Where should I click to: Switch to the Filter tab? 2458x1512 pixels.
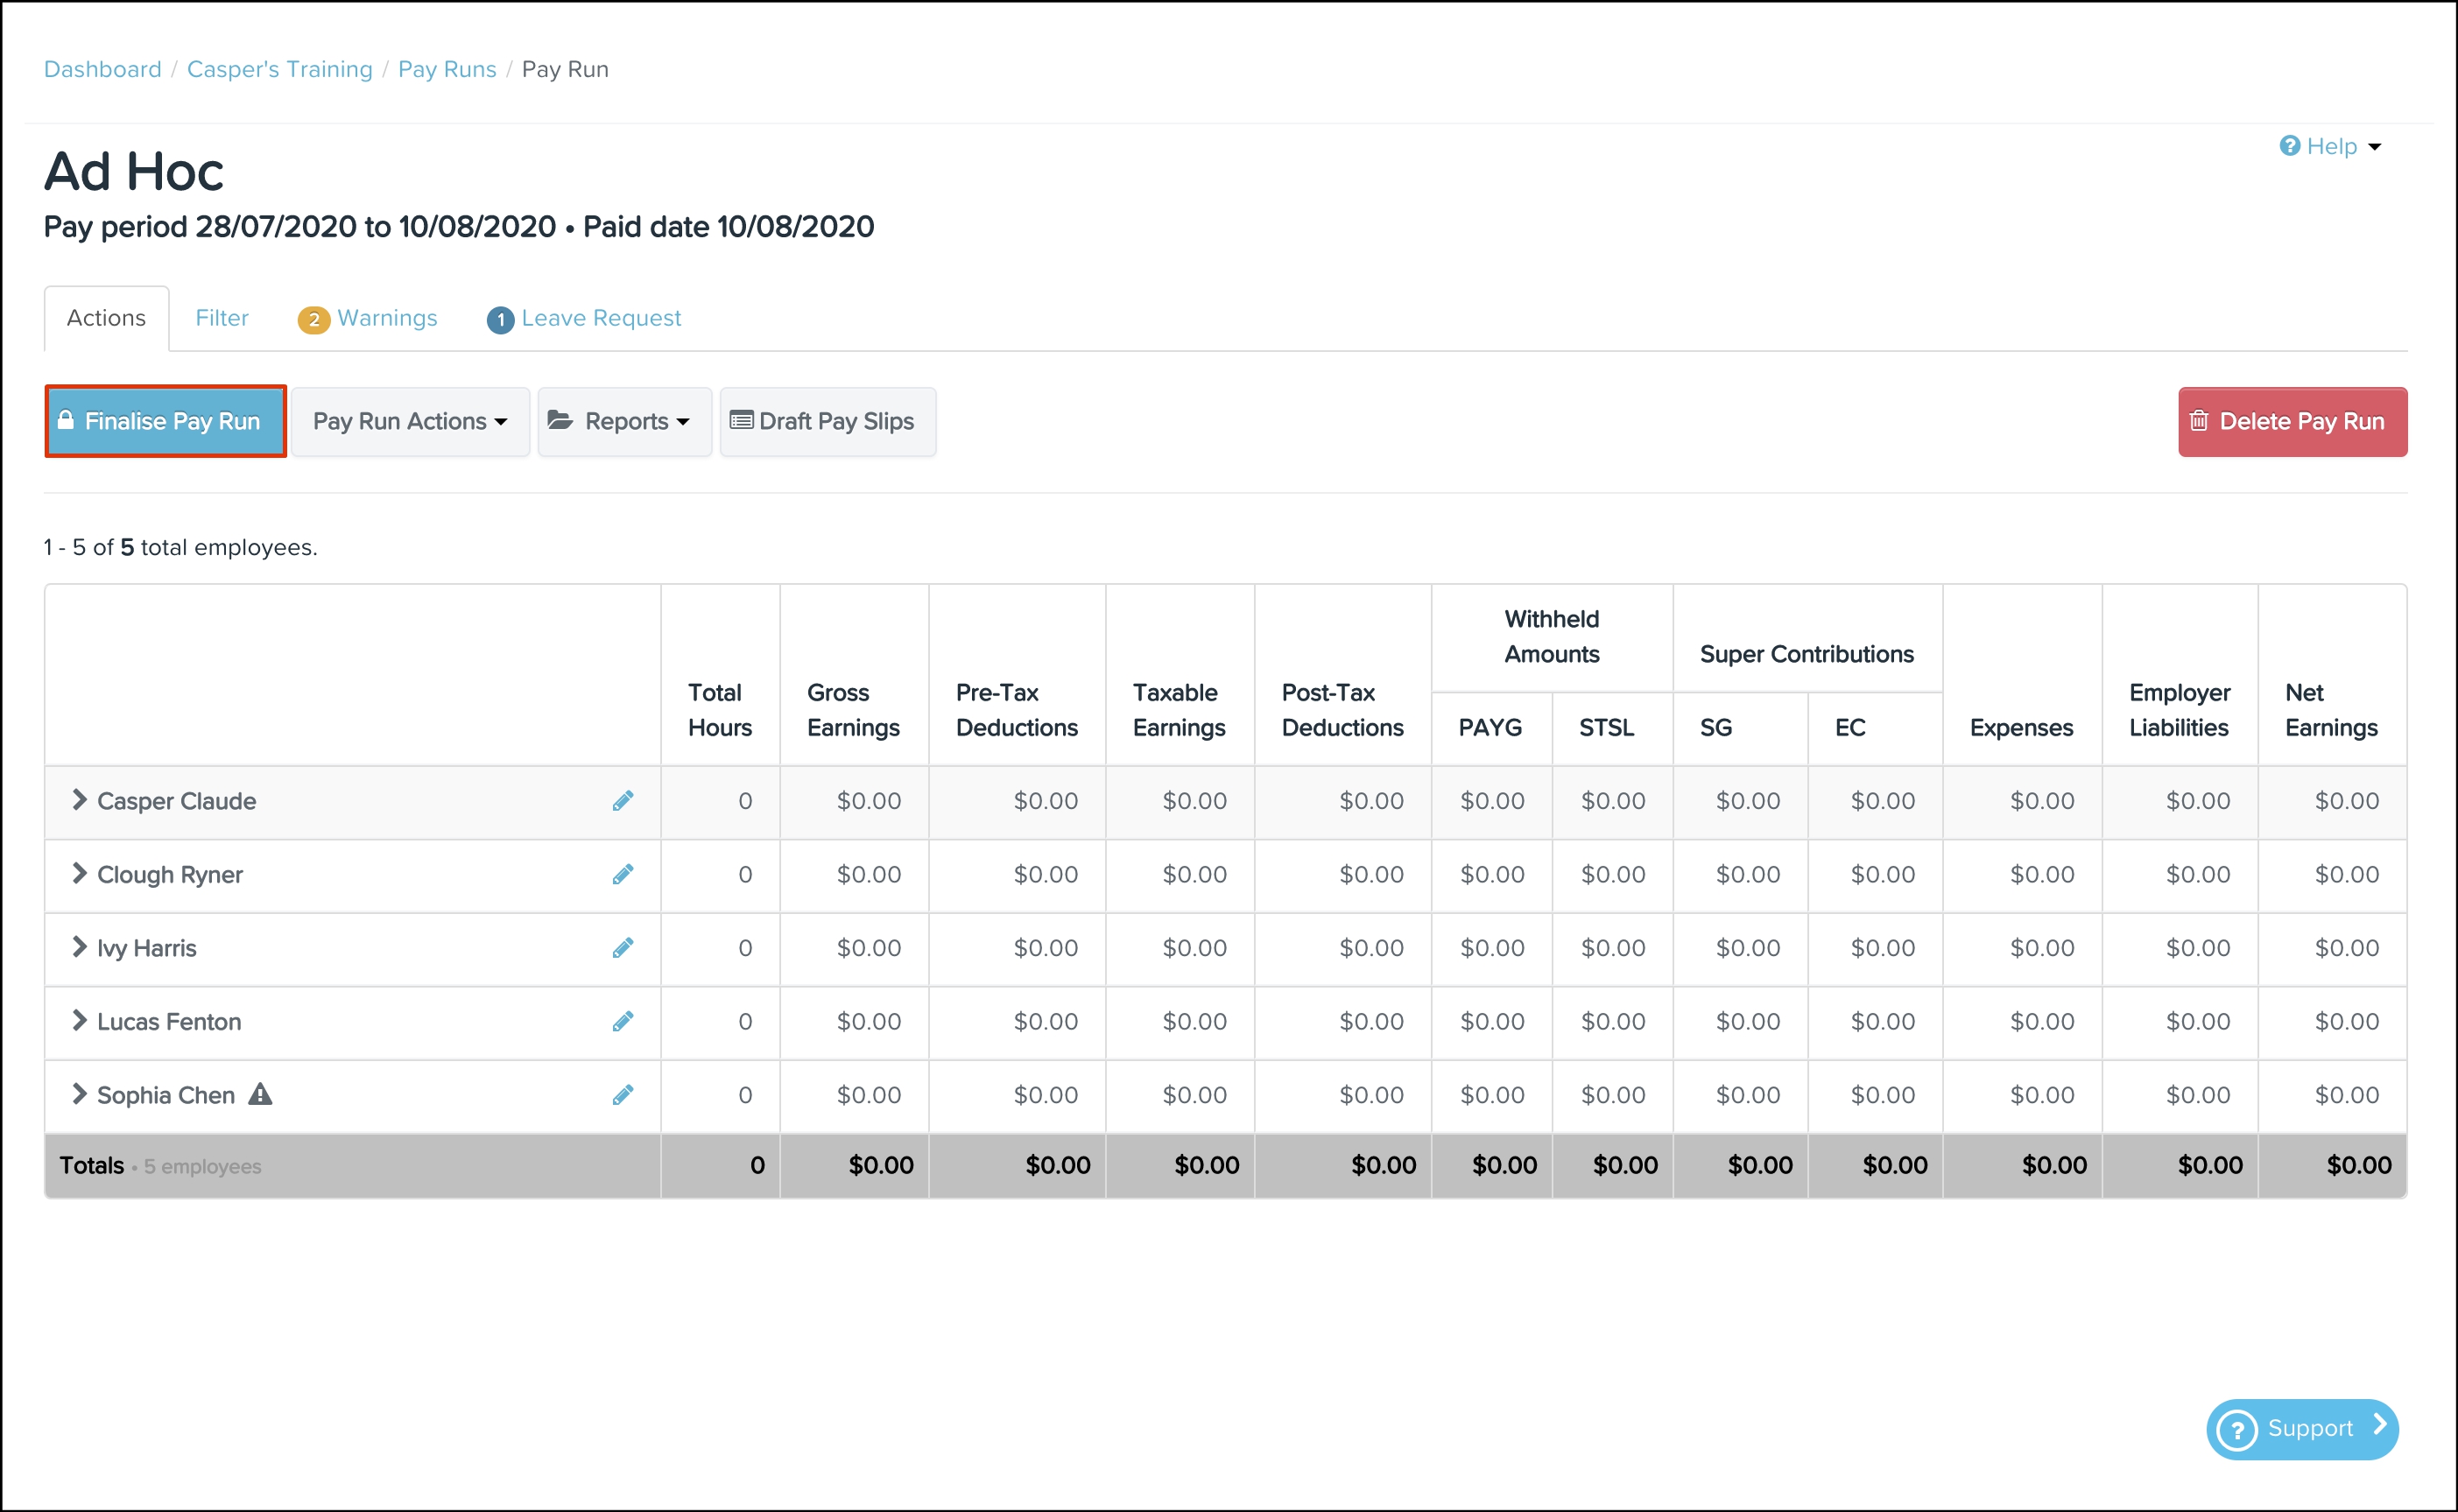222,318
